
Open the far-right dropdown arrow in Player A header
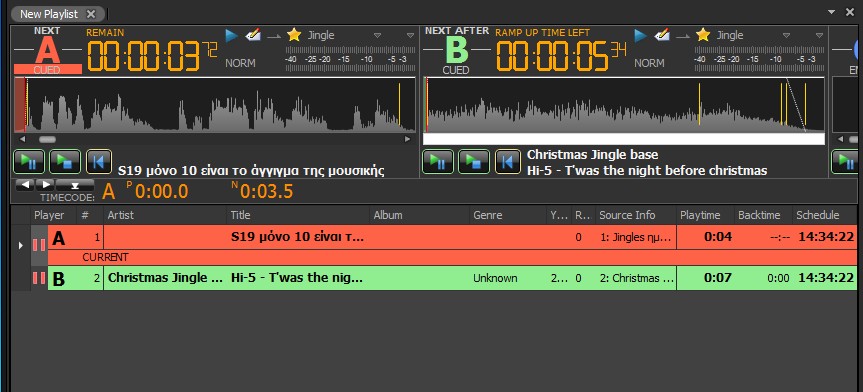[411, 35]
